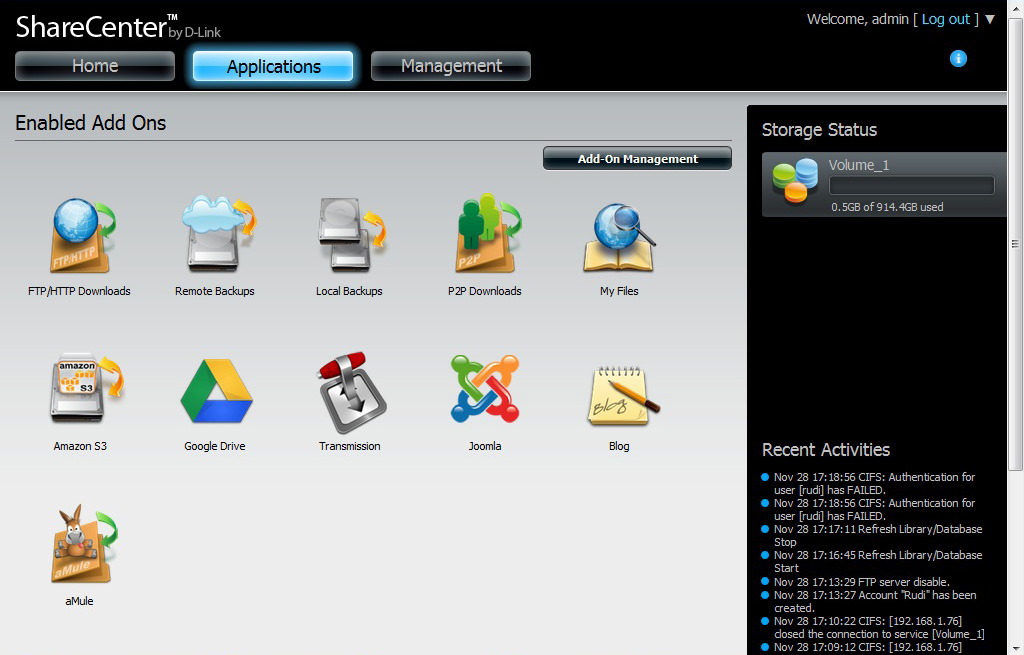Click the "Amazon S3" label text
The width and height of the screenshot is (1024, 655).
pos(80,446)
